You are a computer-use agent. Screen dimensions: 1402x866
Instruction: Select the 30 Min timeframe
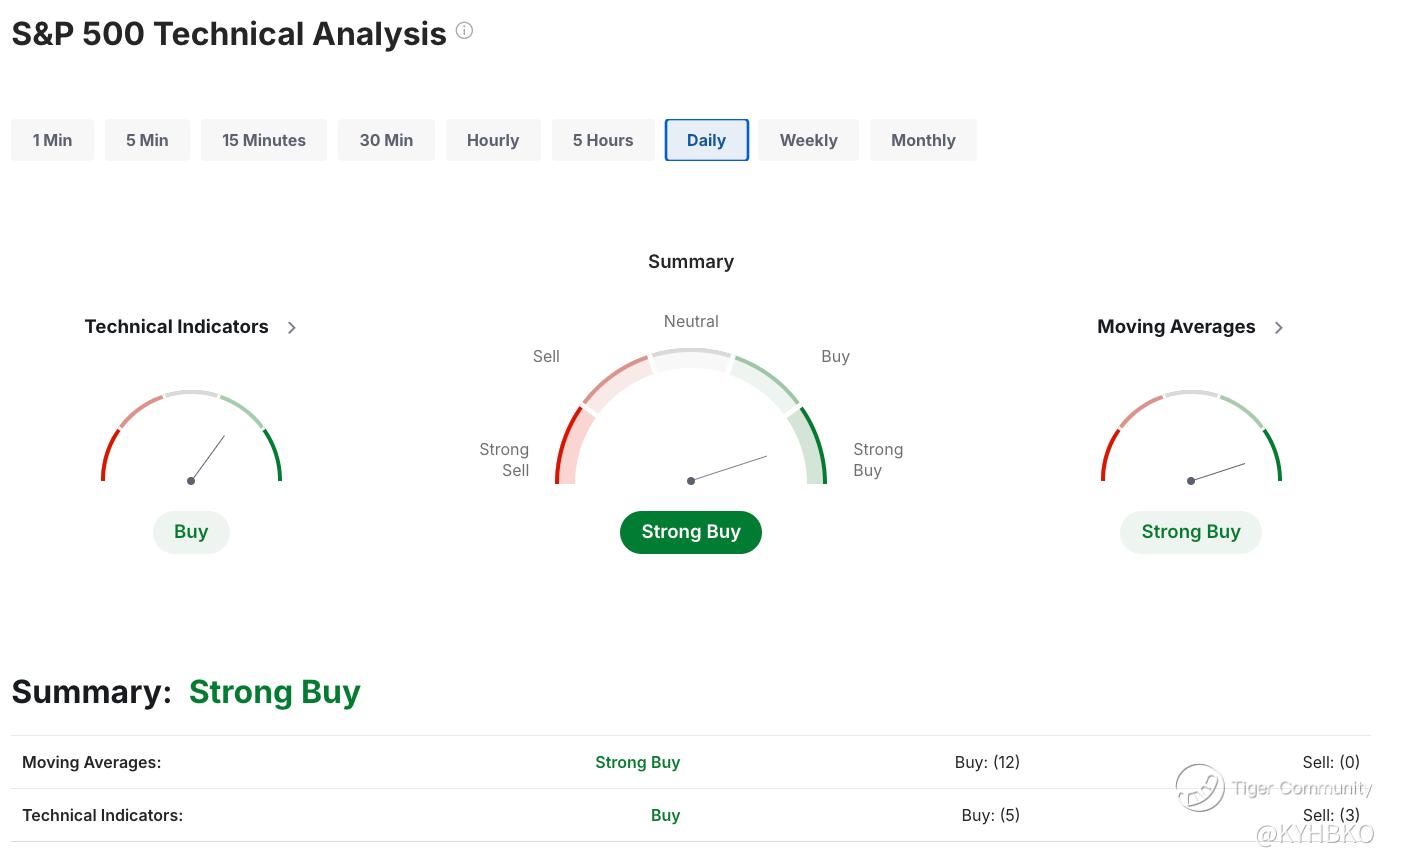(x=386, y=140)
